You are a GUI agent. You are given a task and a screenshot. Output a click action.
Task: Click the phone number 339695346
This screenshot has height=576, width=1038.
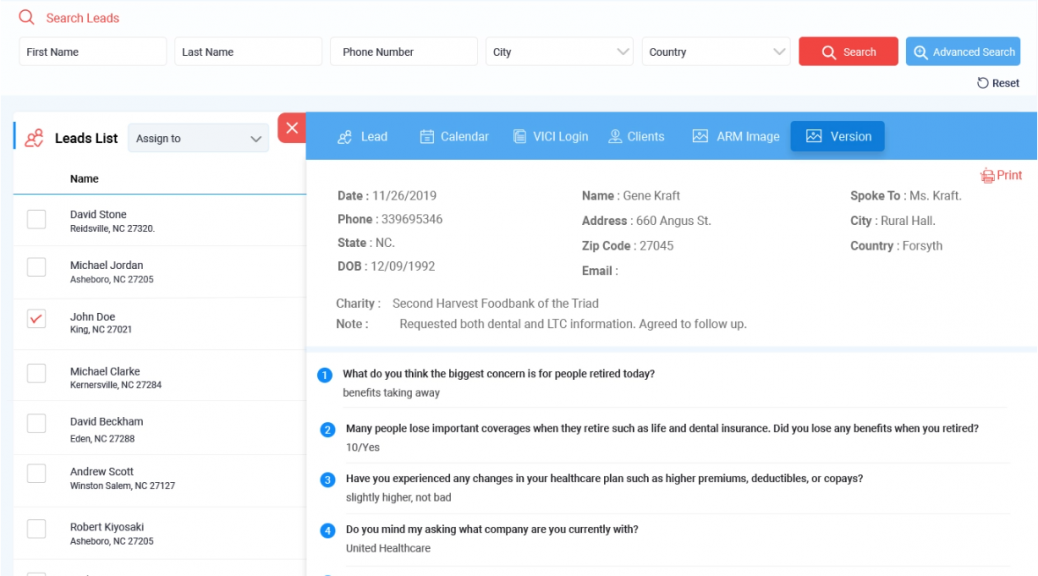tap(412, 219)
